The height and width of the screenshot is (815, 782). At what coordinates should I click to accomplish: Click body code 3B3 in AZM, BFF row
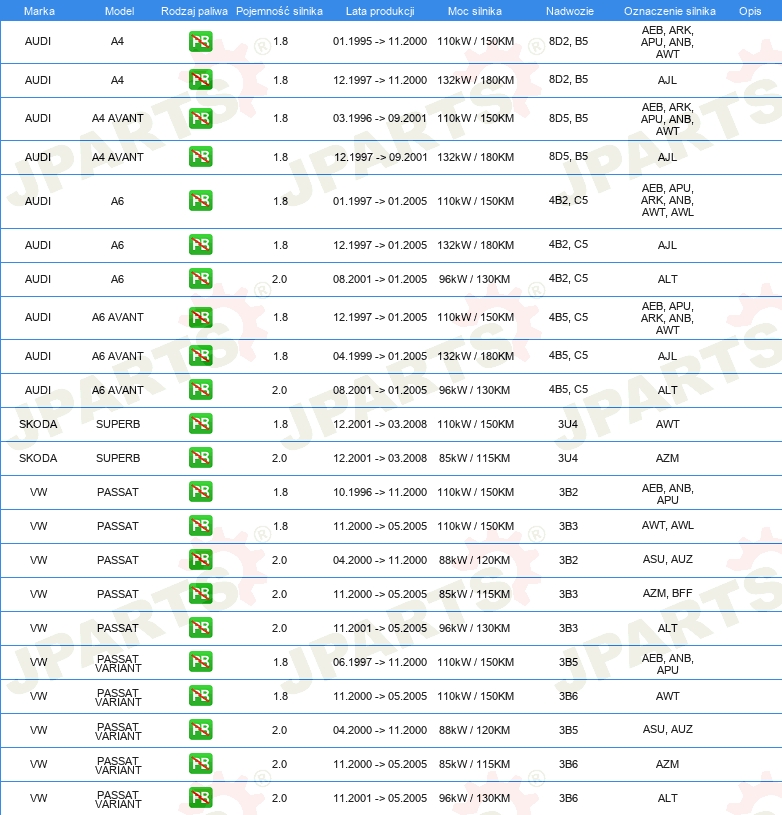click(568, 594)
